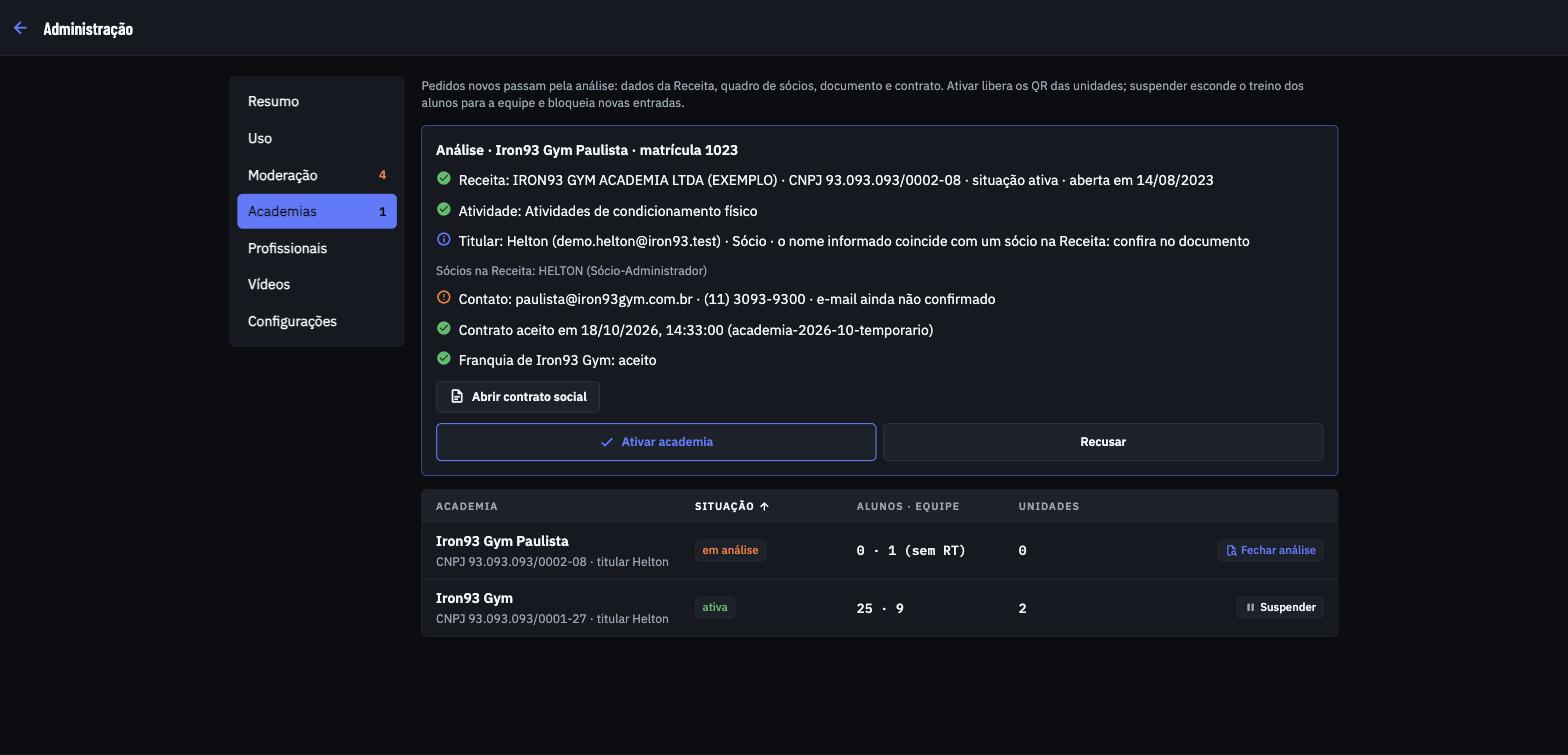
Task: Click the pause icon in Suspender
Action: coord(1250,608)
